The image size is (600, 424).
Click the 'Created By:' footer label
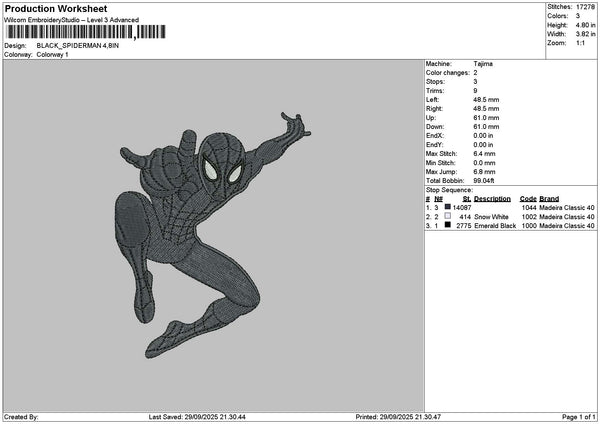tap(21, 417)
